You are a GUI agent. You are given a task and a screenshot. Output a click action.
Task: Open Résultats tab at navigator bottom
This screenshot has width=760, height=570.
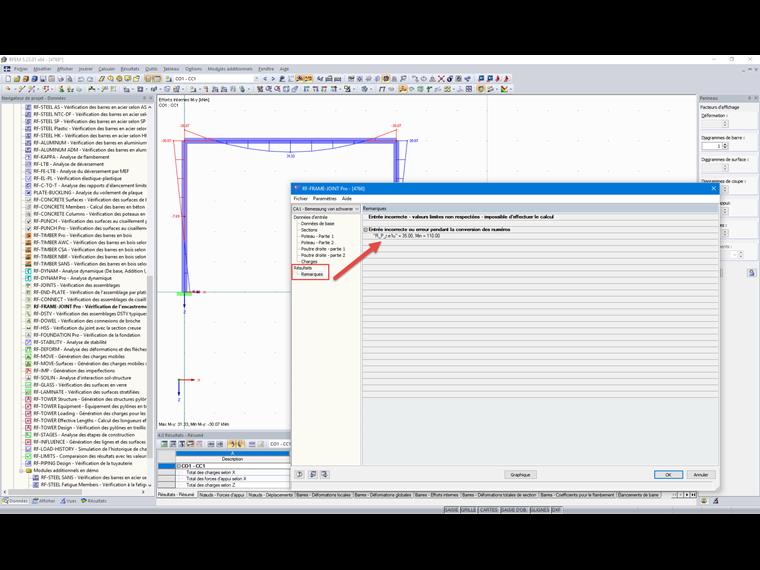pyautogui.click(x=94, y=501)
